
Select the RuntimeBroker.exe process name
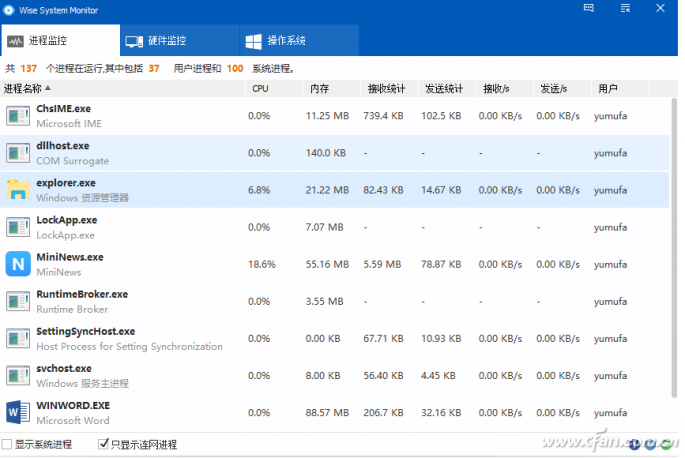pos(82,295)
